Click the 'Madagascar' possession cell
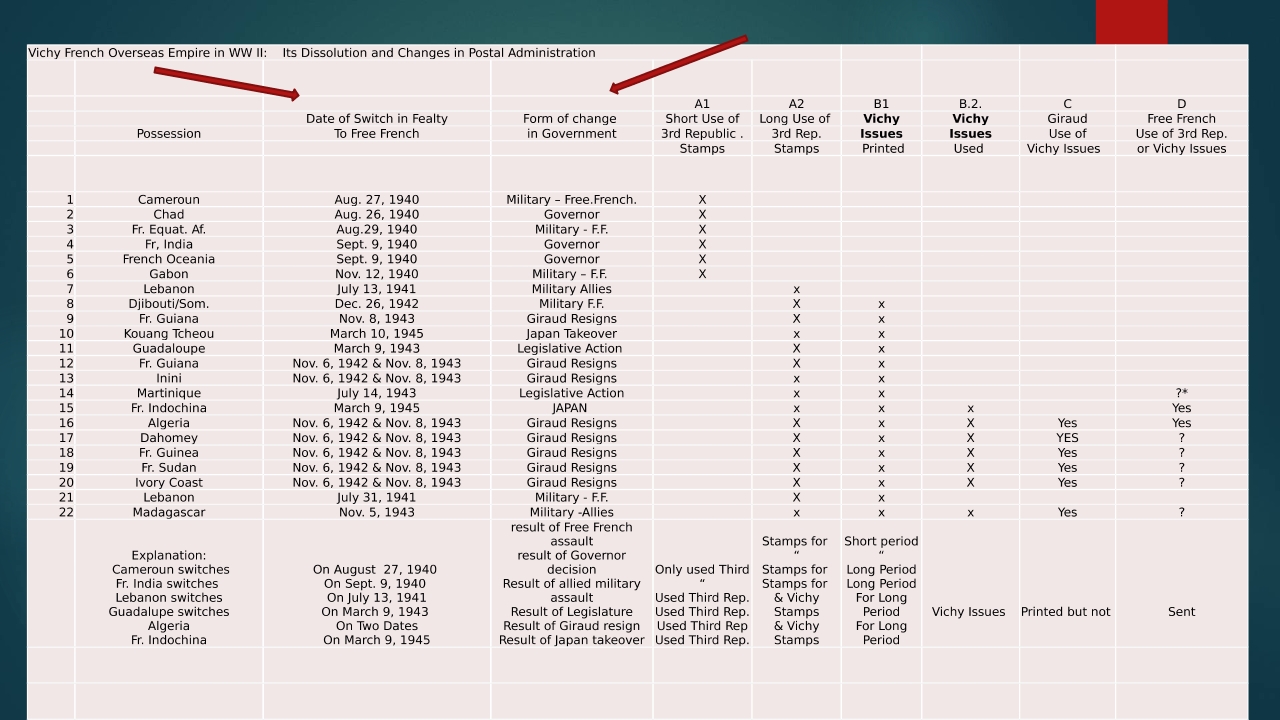This screenshot has width=1280, height=720. (x=169, y=513)
